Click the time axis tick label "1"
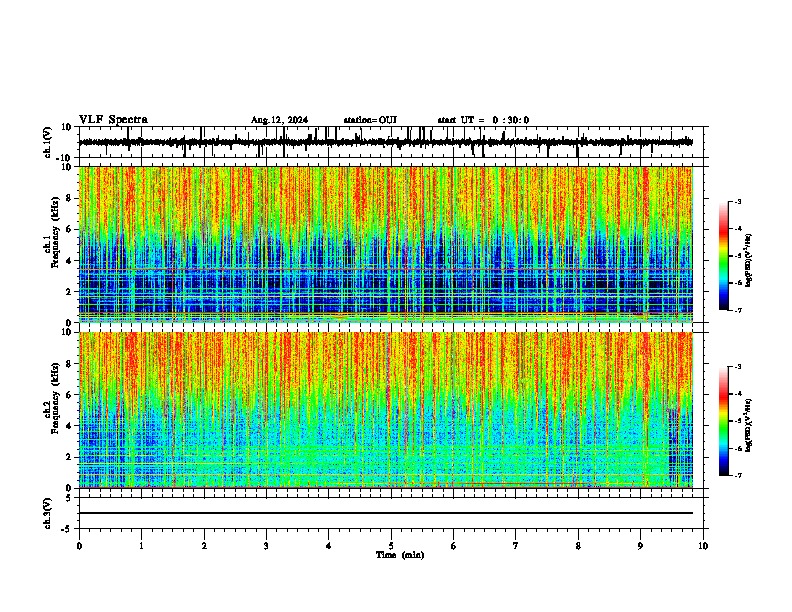This screenshot has height=612, width=792. click(142, 546)
